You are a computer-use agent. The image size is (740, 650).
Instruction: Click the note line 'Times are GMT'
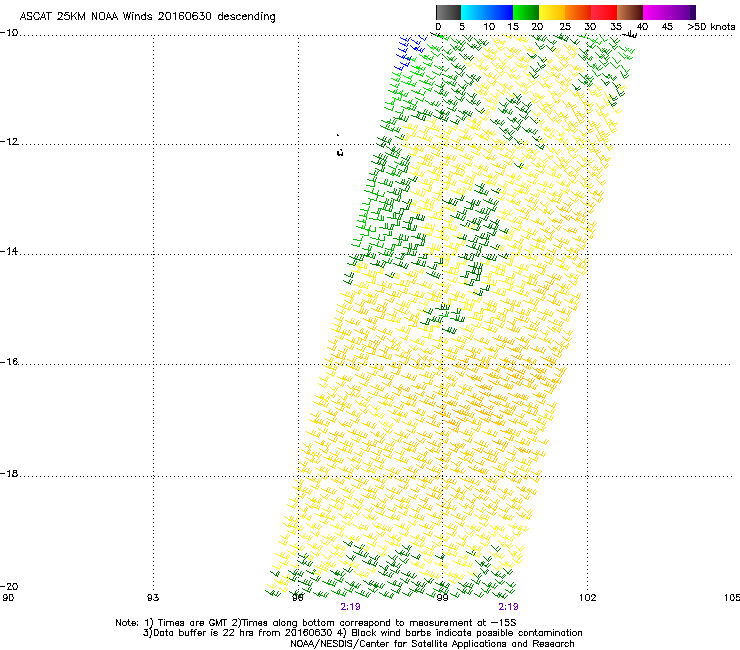[x=191, y=623]
